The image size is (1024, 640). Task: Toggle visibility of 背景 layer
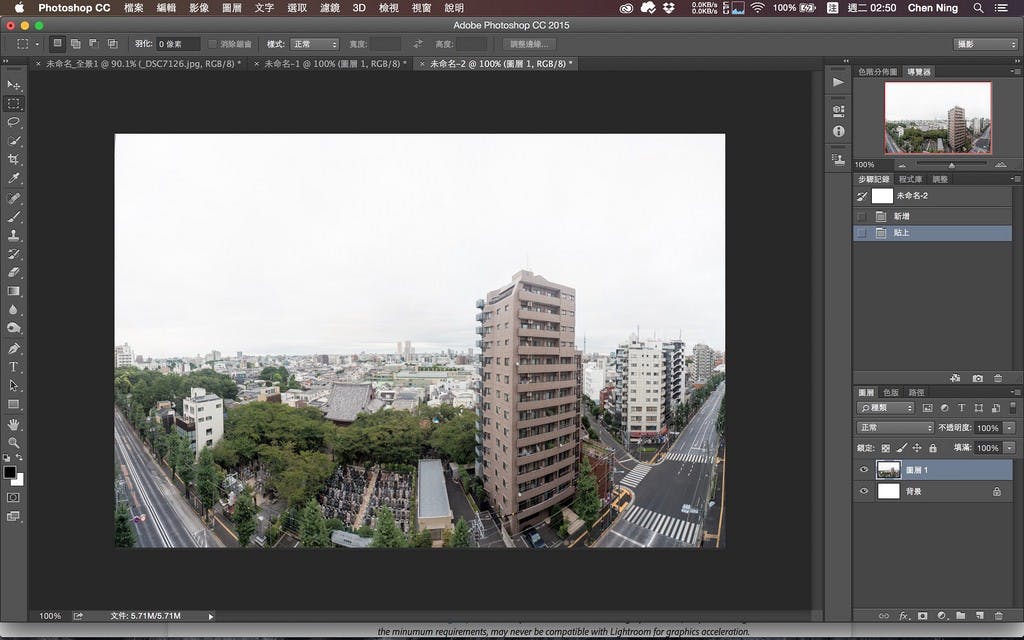point(864,491)
